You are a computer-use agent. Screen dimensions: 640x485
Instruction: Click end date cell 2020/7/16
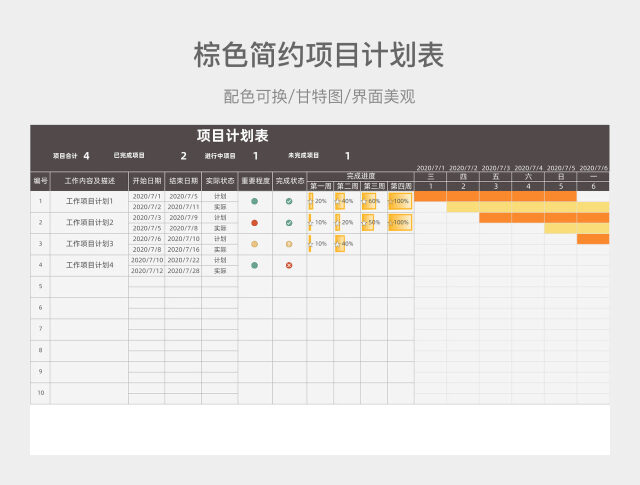click(183, 249)
